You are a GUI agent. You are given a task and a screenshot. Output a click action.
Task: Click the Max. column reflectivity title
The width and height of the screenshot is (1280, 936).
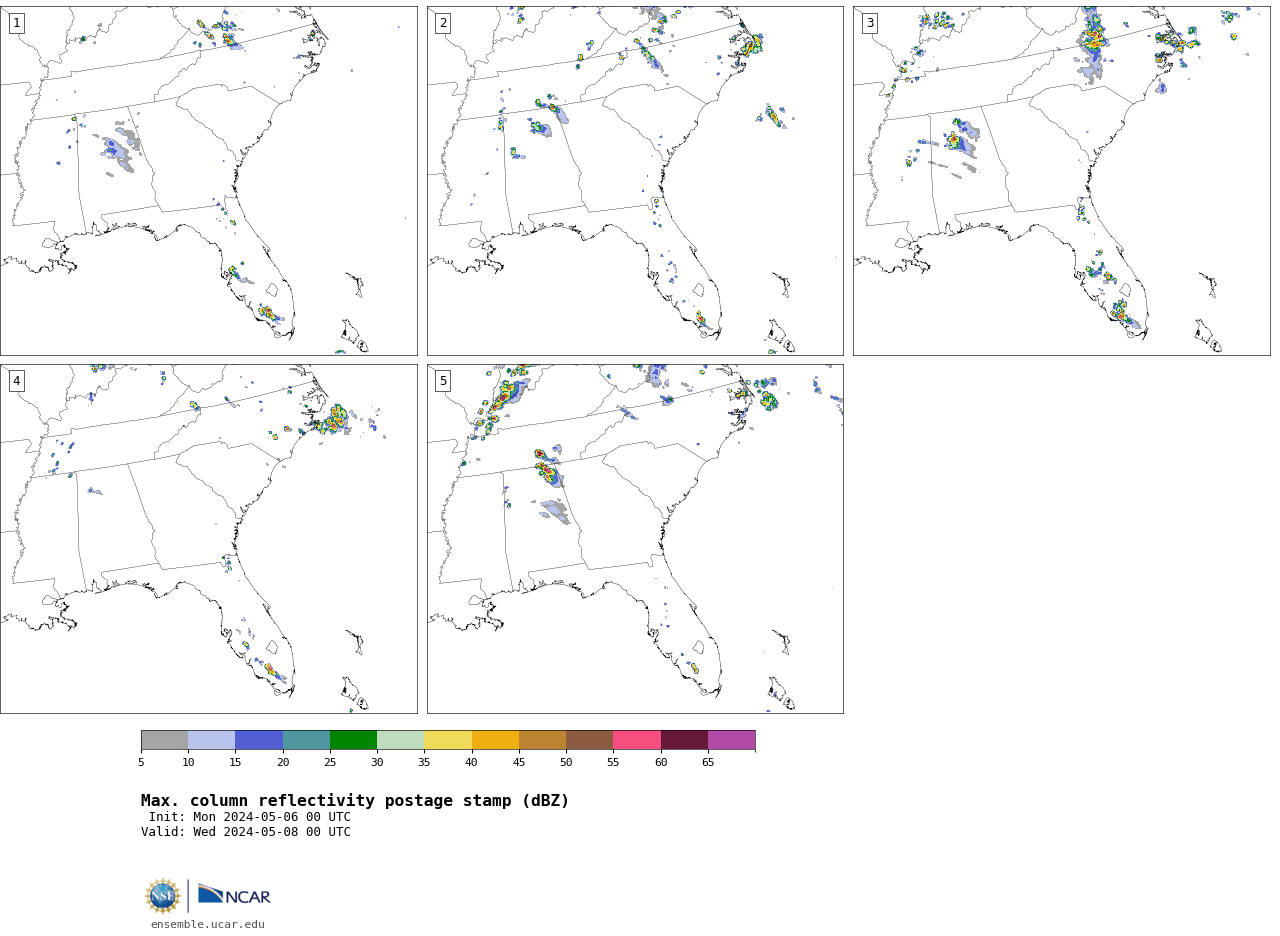355,801
